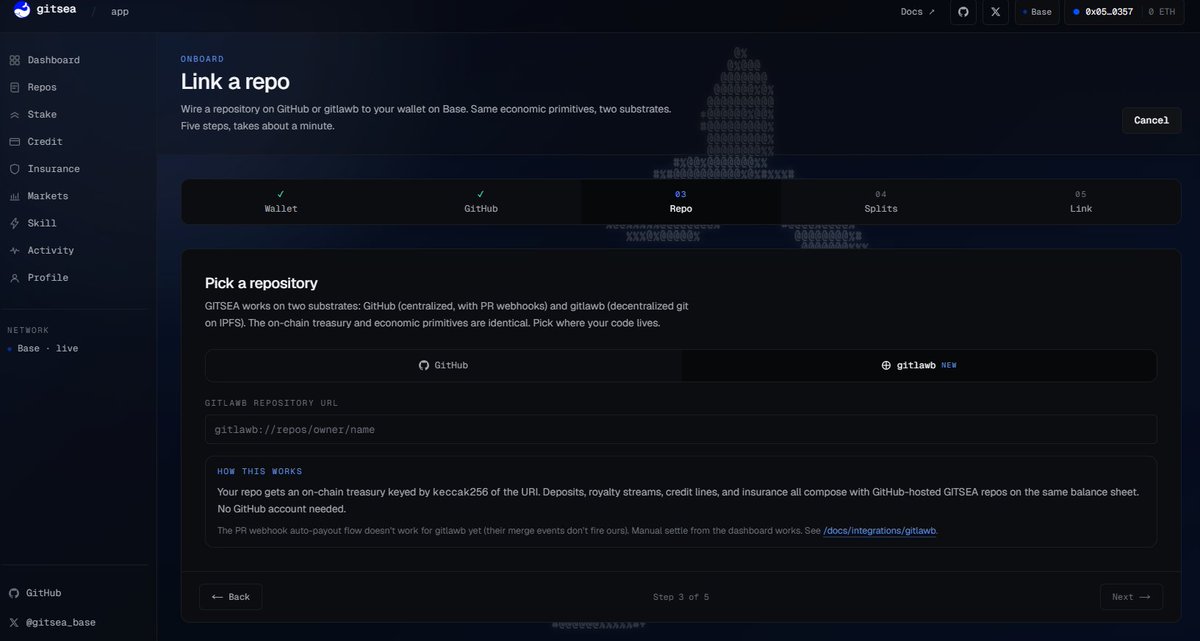Open /docs/integrations/gitlawb link

880,531
